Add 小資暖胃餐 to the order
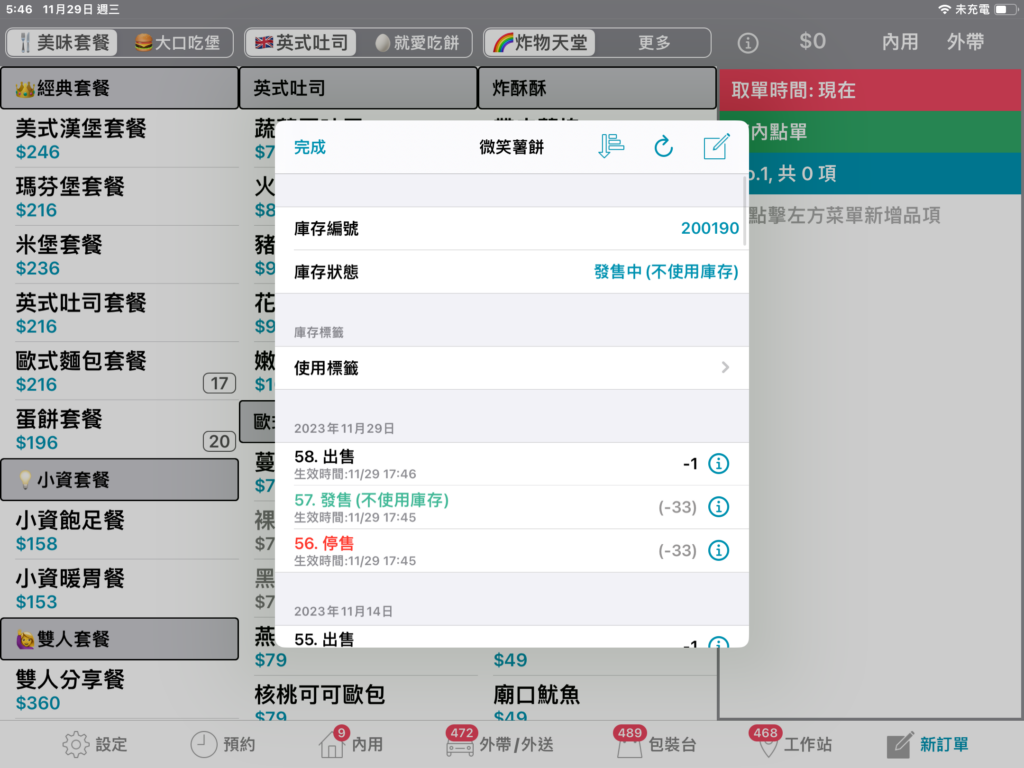The width and height of the screenshot is (1024, 768). 120,588
